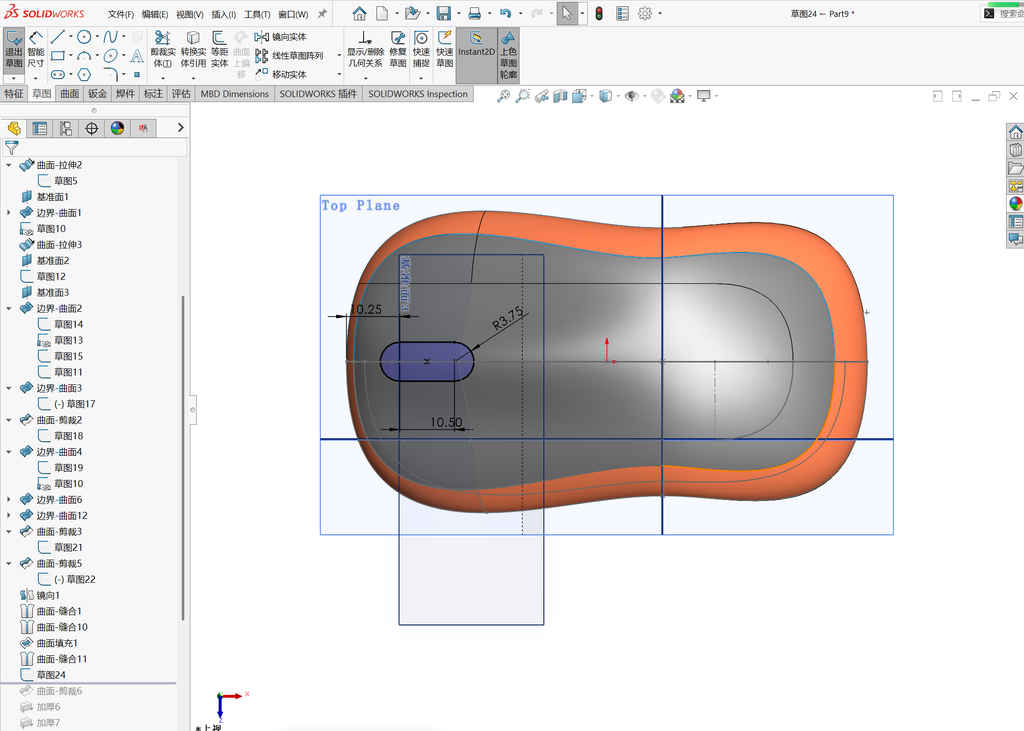The width and height of the screenshot is (1024, 731).
Task: Select the Smart Dimension (智能尺寸) tool
Action: click(36, 50)
